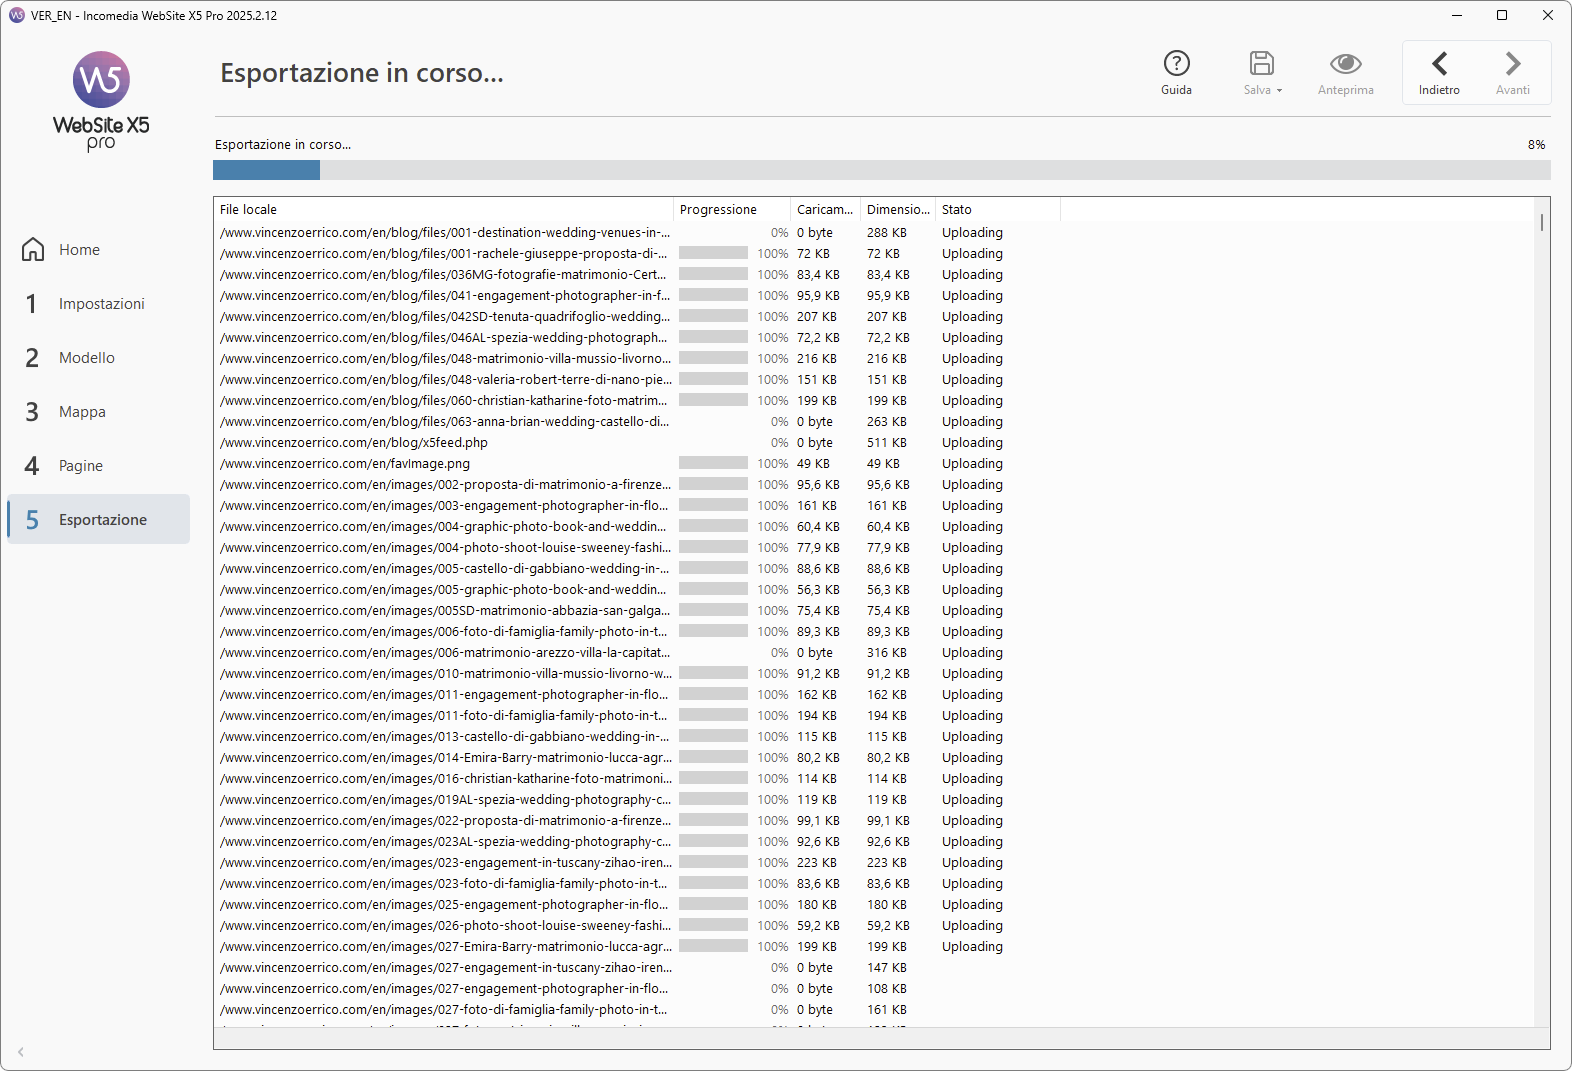Click the Home house icon in sidebar

pos(33,250)
